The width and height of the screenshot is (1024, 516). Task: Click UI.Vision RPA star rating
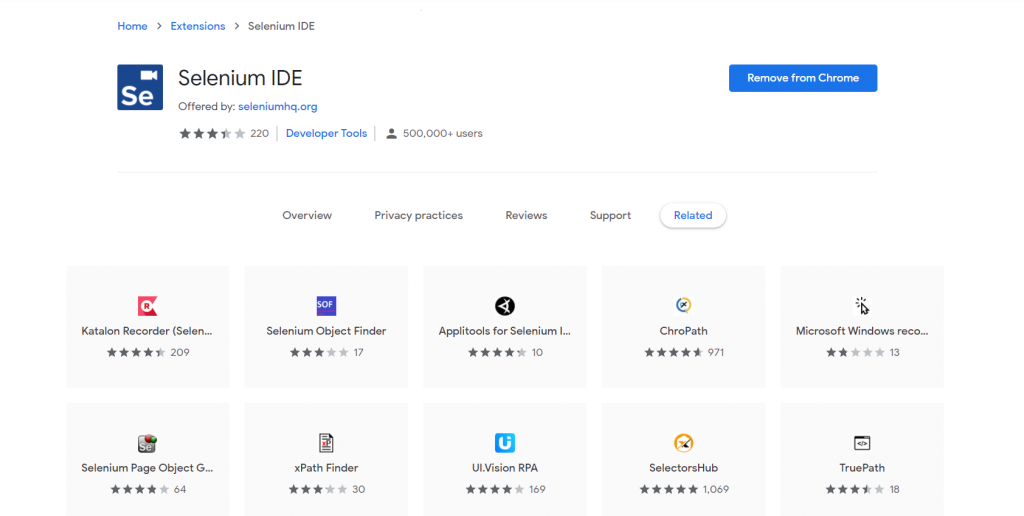click(x=494, y=489)
